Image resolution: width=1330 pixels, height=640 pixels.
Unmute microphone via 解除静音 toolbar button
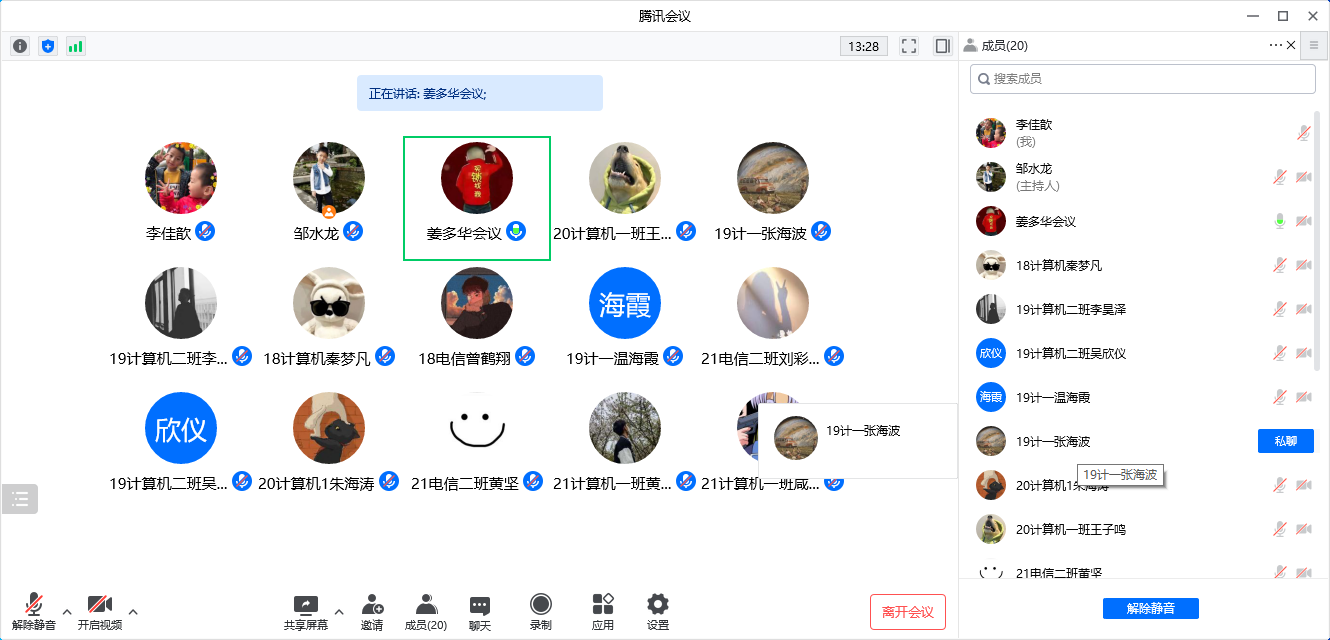34,611
